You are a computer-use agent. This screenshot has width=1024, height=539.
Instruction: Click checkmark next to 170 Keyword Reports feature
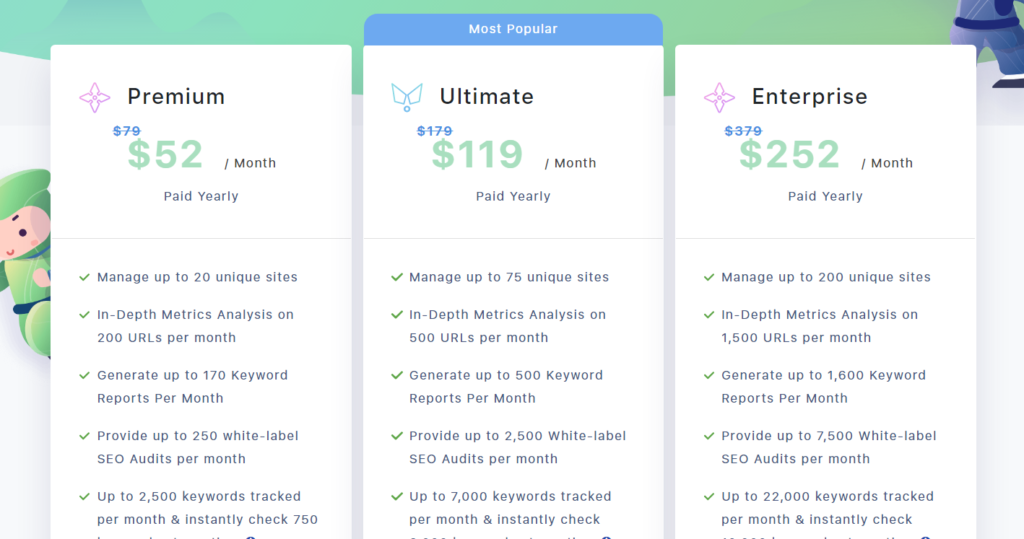(84, 375)
